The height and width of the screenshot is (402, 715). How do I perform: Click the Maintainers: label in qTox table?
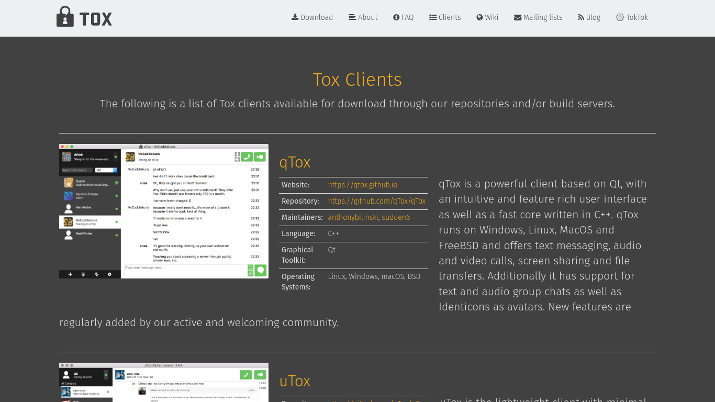point(302,217)
